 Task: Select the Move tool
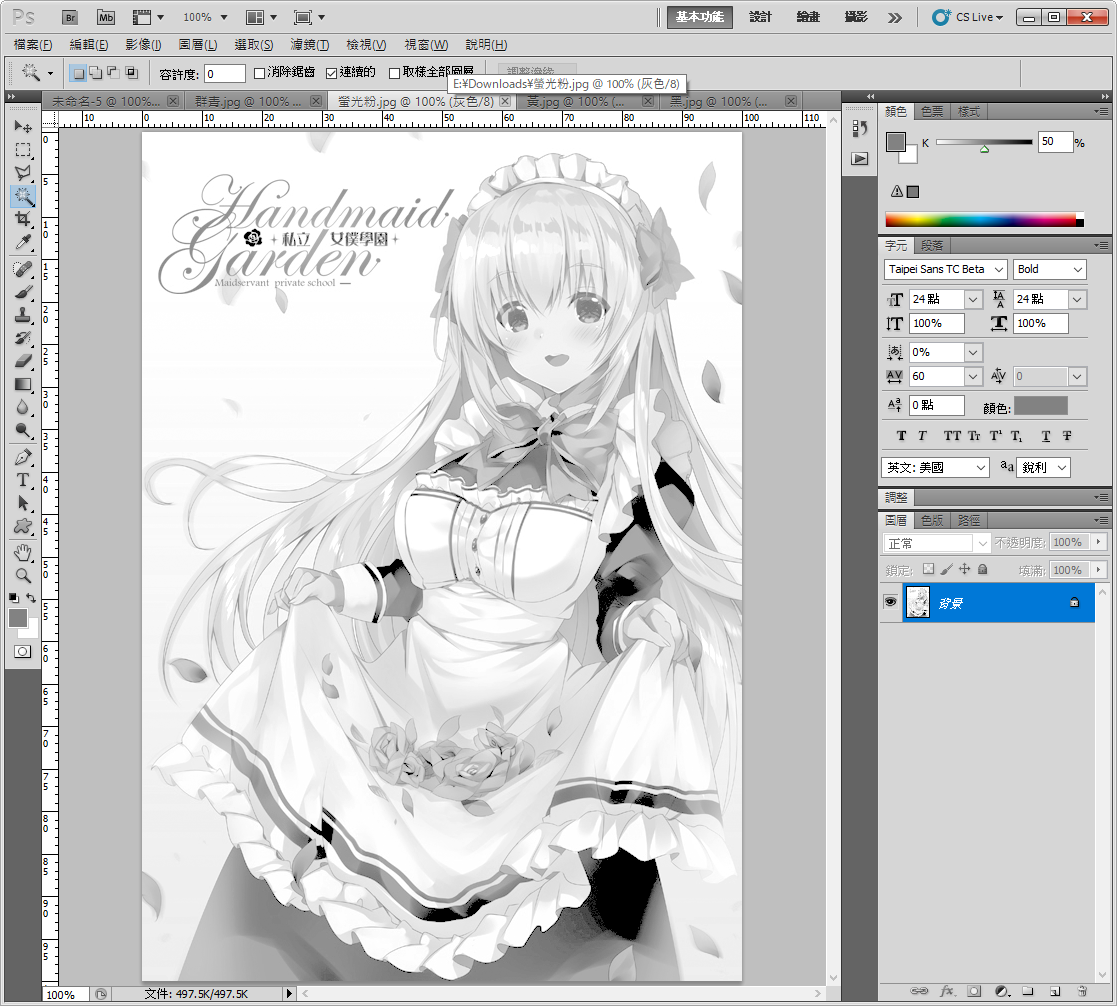23,126
